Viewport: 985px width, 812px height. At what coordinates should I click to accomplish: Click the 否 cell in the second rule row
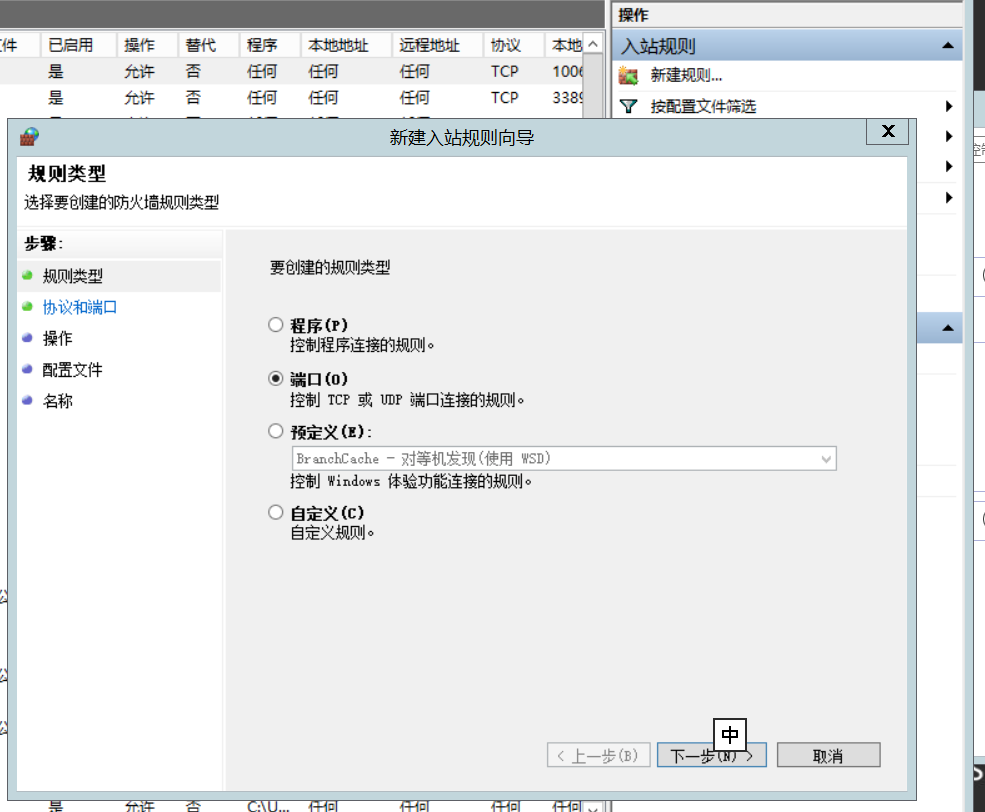click(x=193, y=98)
